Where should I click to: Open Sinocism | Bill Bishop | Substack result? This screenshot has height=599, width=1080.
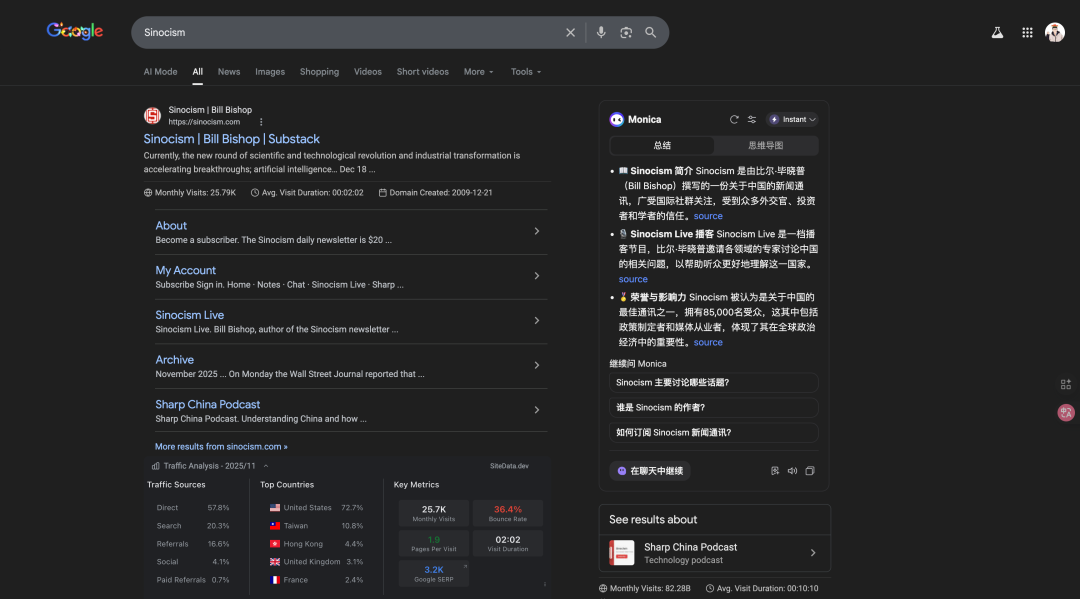pyautogui.click(x=231, y=139)
